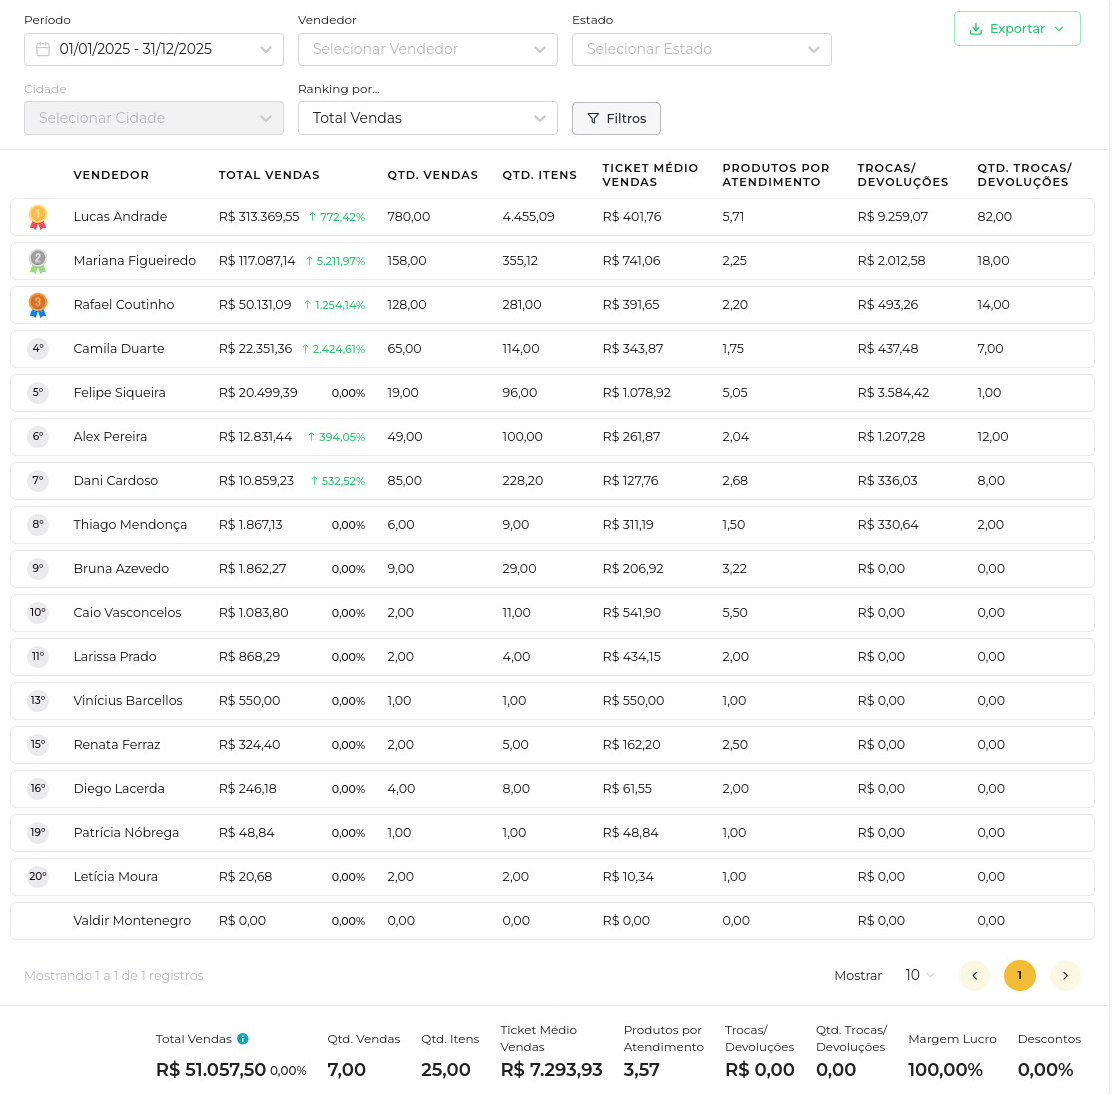1112x1095 pixels.
Task: Click the bronze third-place medal icon
Action: (38, 305)
